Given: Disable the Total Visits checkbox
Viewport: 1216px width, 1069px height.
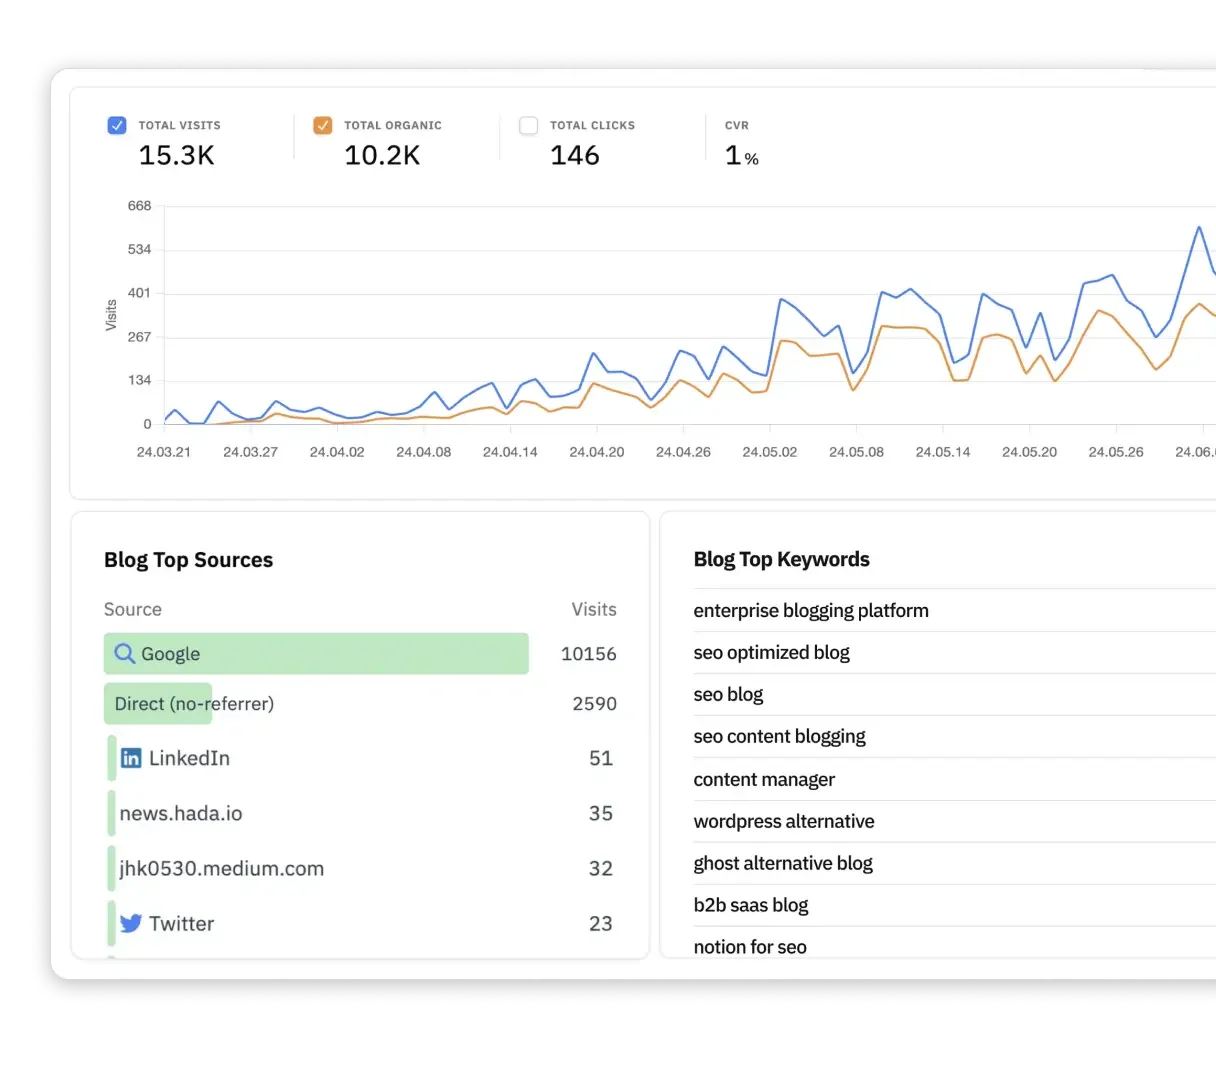Looking at the screenshot, I should click(117, 125).
